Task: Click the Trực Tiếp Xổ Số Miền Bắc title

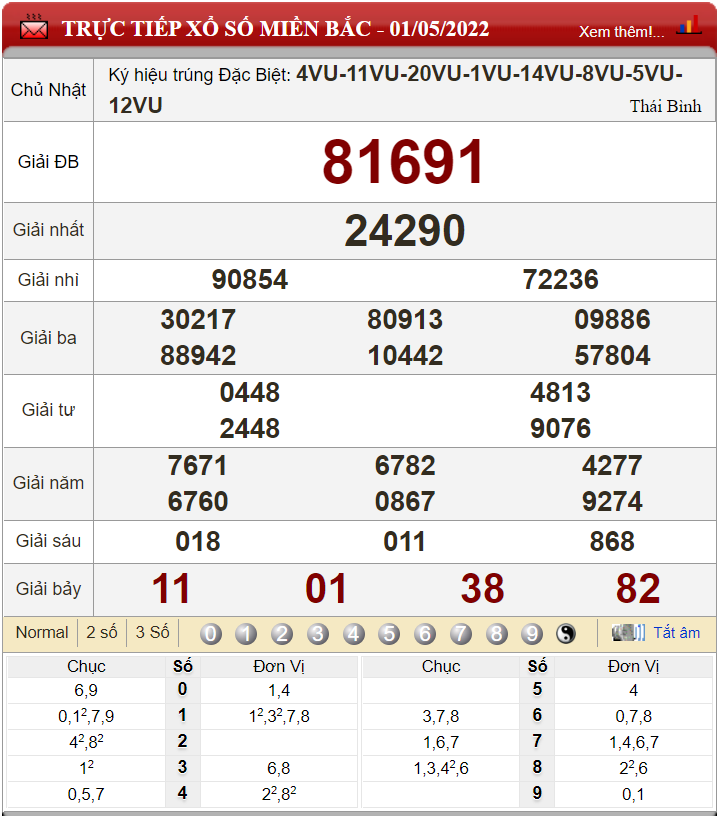Action: (276, 29)
